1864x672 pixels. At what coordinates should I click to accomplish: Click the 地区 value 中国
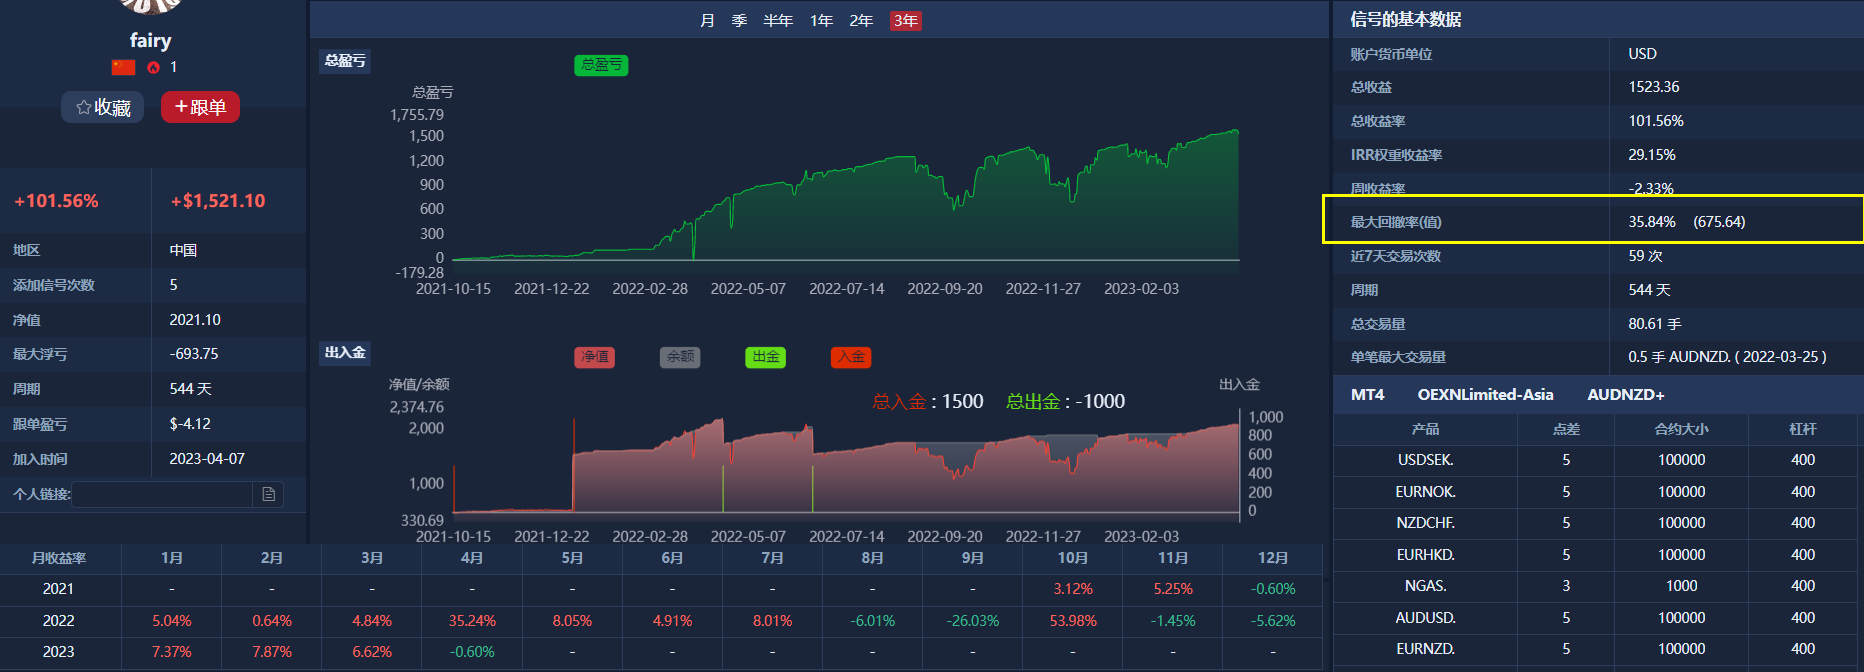[x=183, y=250]
